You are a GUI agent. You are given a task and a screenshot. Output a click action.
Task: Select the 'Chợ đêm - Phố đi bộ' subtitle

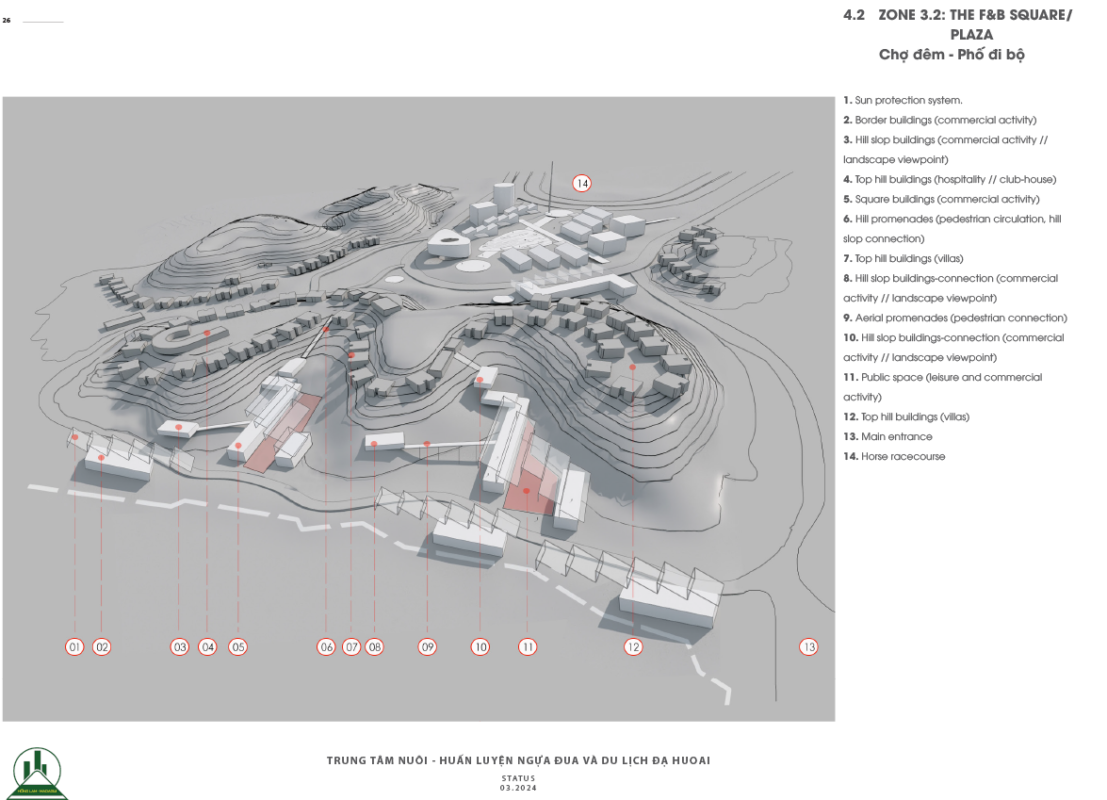[951, 54]
